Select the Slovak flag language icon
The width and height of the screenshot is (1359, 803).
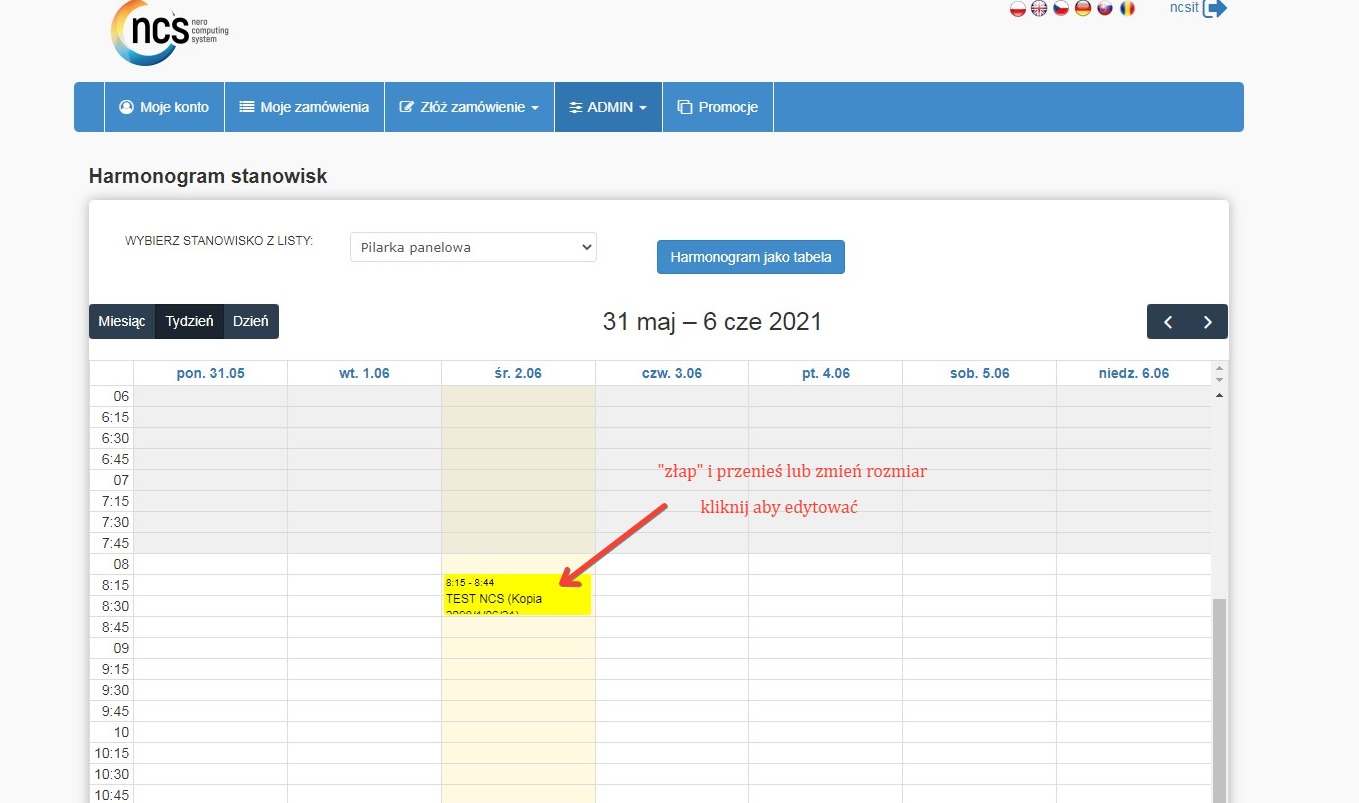click(1105, 9)
